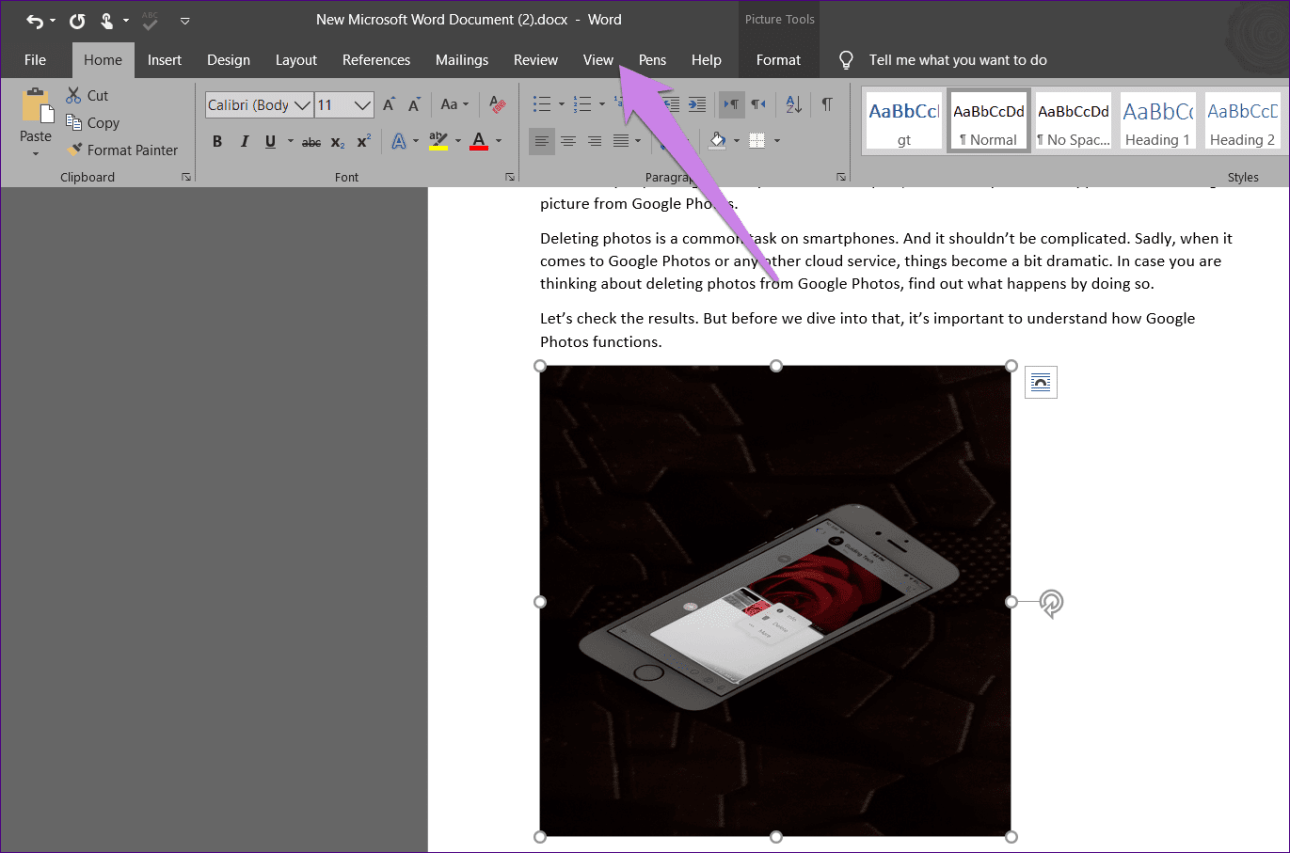Viewport: 1290px width, 853px height.
Task: Open the View ribbon tab
Action: pos(598,60)
